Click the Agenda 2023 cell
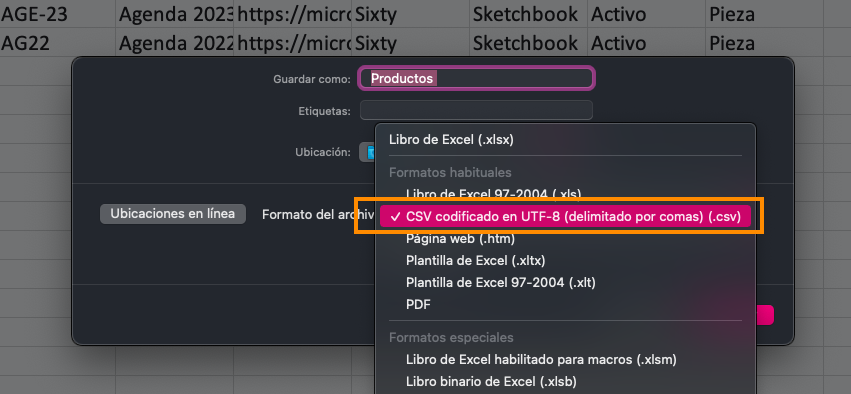The width and height of the screenshot is (851, 394). (x=175, y=14)
